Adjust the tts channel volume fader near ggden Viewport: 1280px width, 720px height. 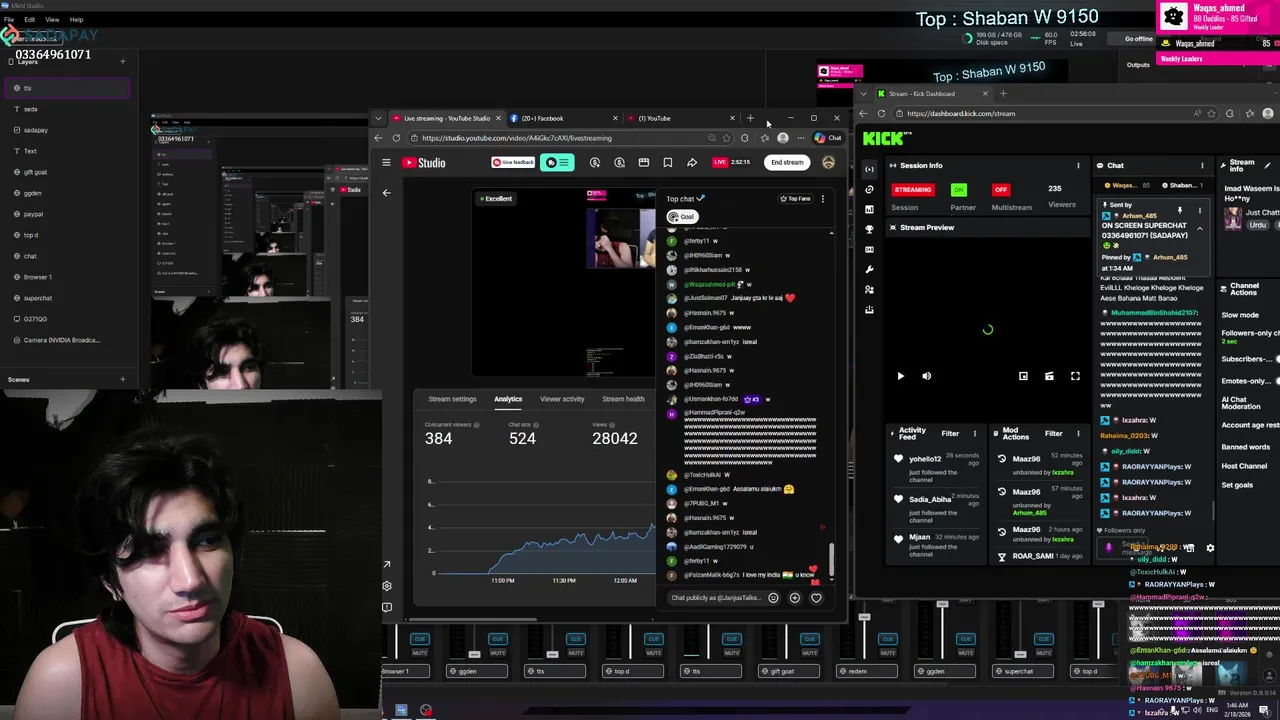click(x=552, y=655)
